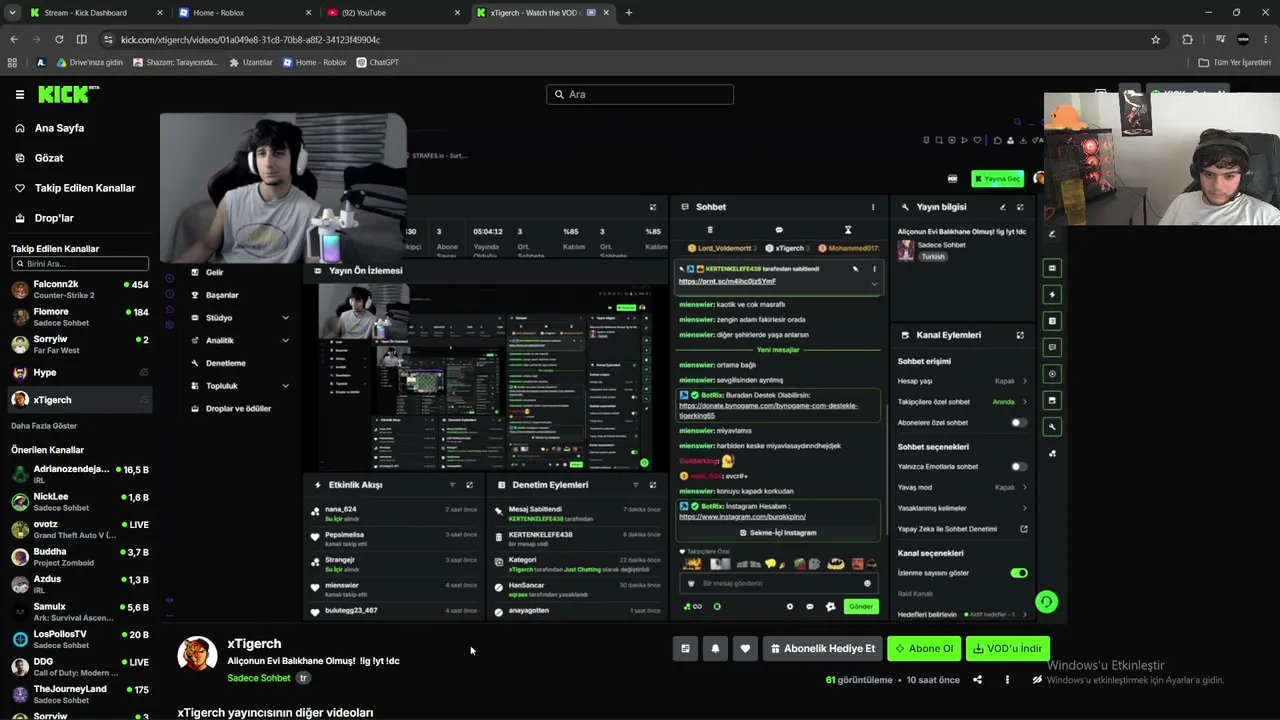Image resolution: width=1280 pixels, height=720 pixels.
Task: Open xTigerch's avatar below the video
Action: [x=197, y=654]
